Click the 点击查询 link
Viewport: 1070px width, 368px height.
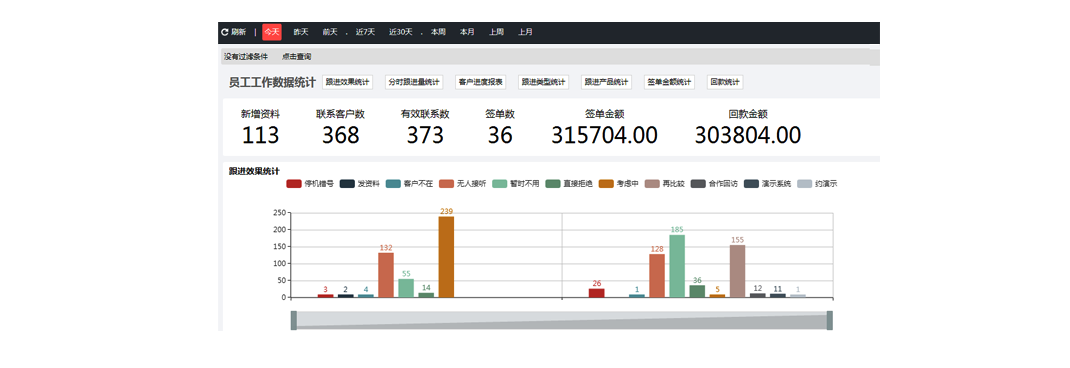(296, 57)
